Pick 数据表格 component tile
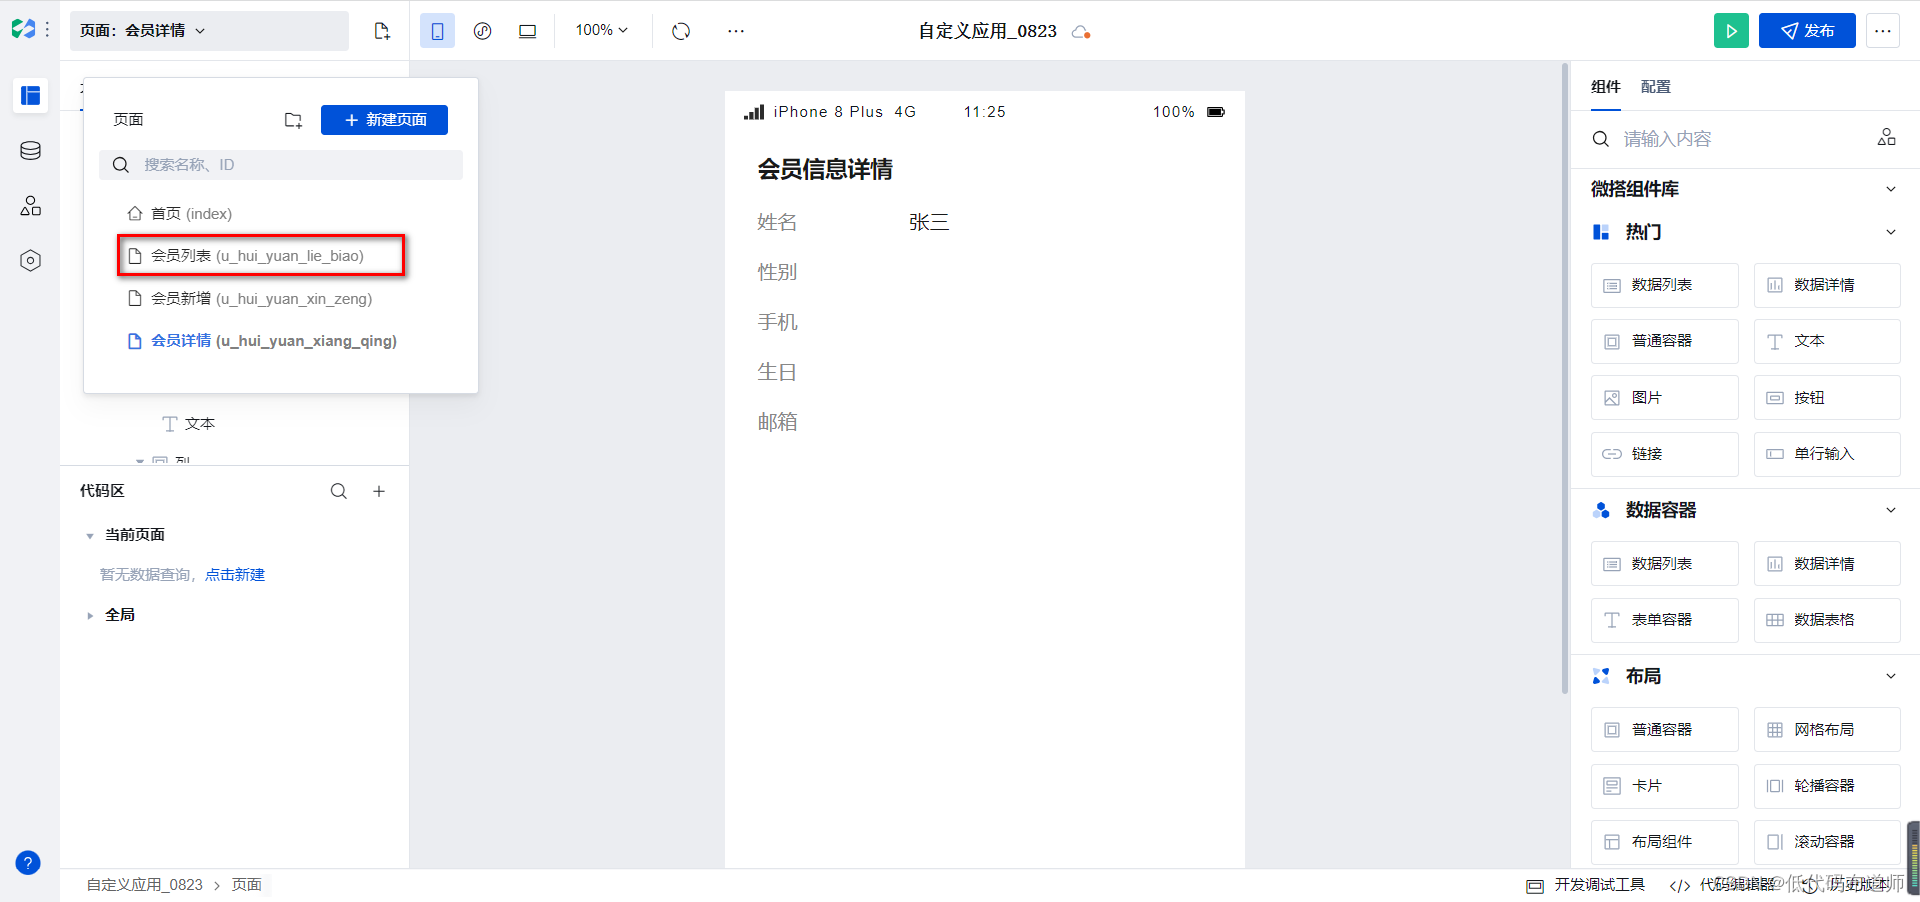Image resolution: width=1920 pixels, height=902 pixels. pos(1827,621)
